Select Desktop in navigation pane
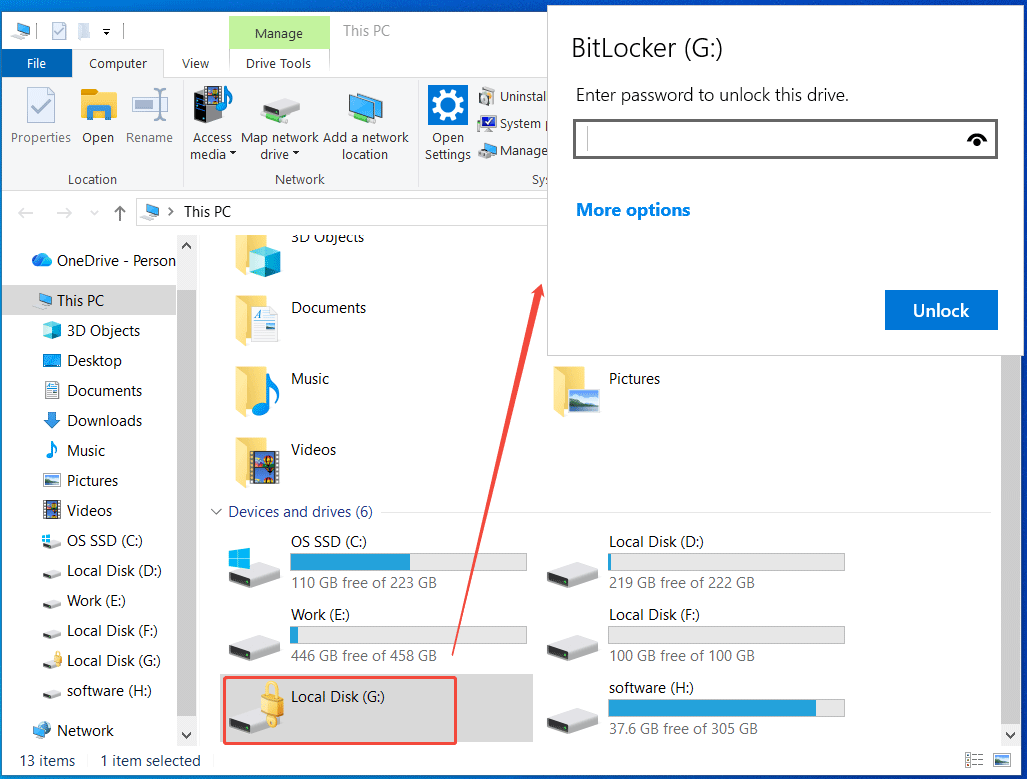 tap(83, 361)
